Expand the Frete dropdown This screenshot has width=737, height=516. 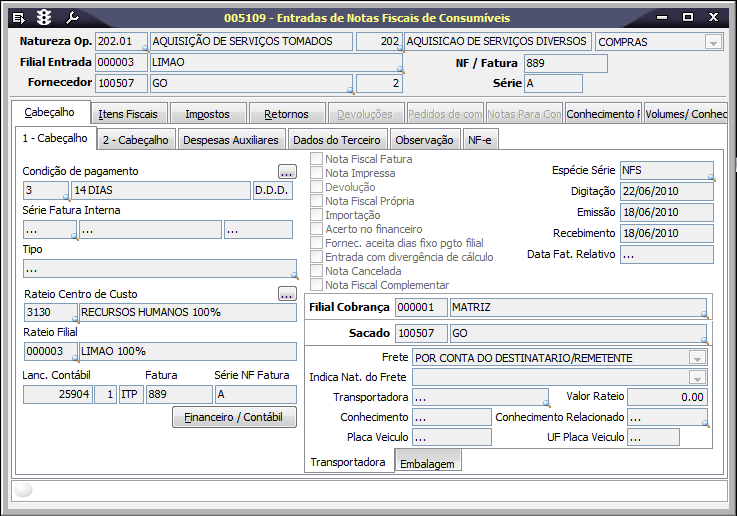tap(697, 358)
